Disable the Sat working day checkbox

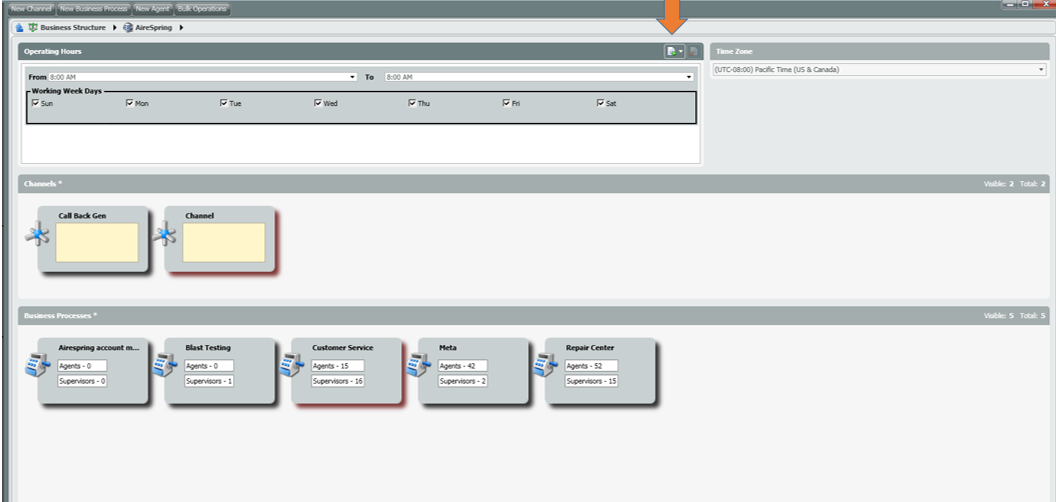click(x=600, y=103)
